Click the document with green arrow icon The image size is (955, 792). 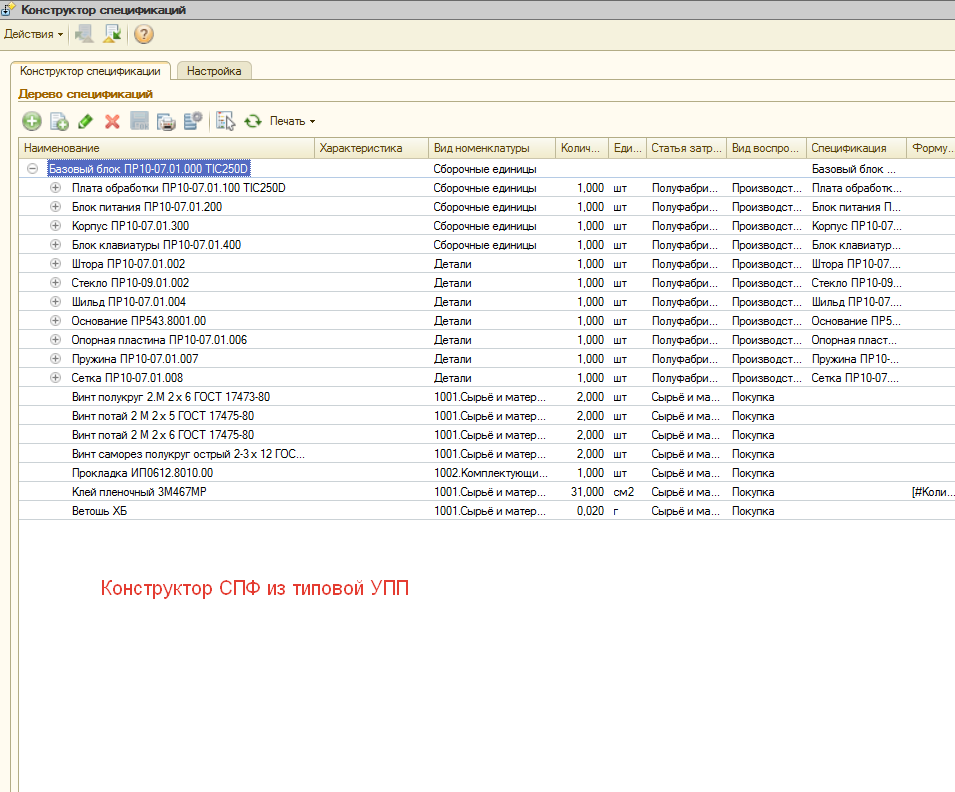click(x=113, y=34)
